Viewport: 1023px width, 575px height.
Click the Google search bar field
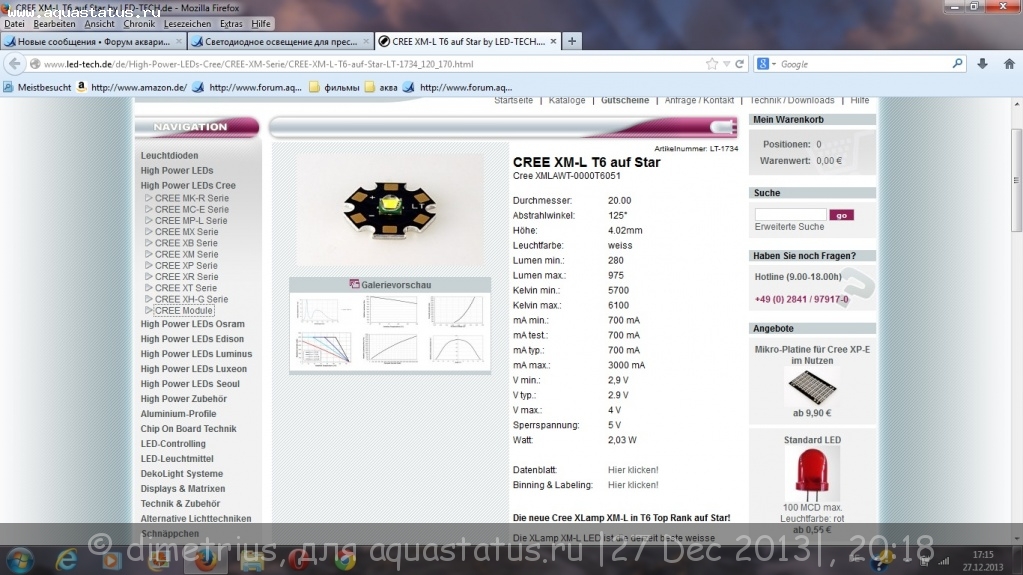coord(863,64)
